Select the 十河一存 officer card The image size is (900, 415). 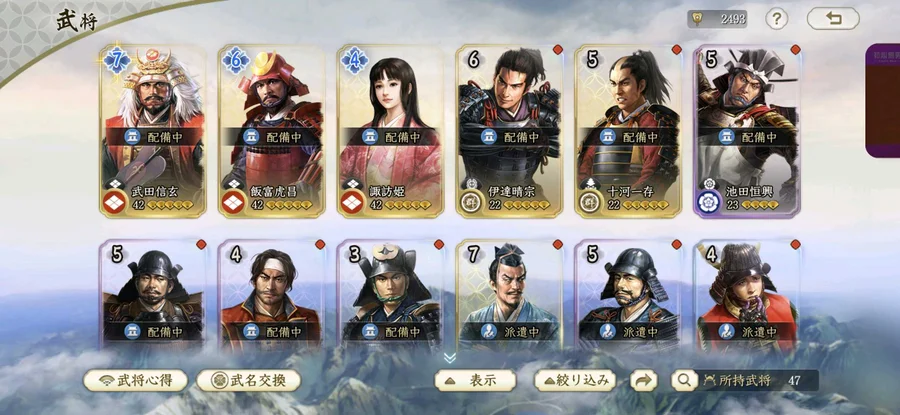pyautogui.click(x=628, y=131)
